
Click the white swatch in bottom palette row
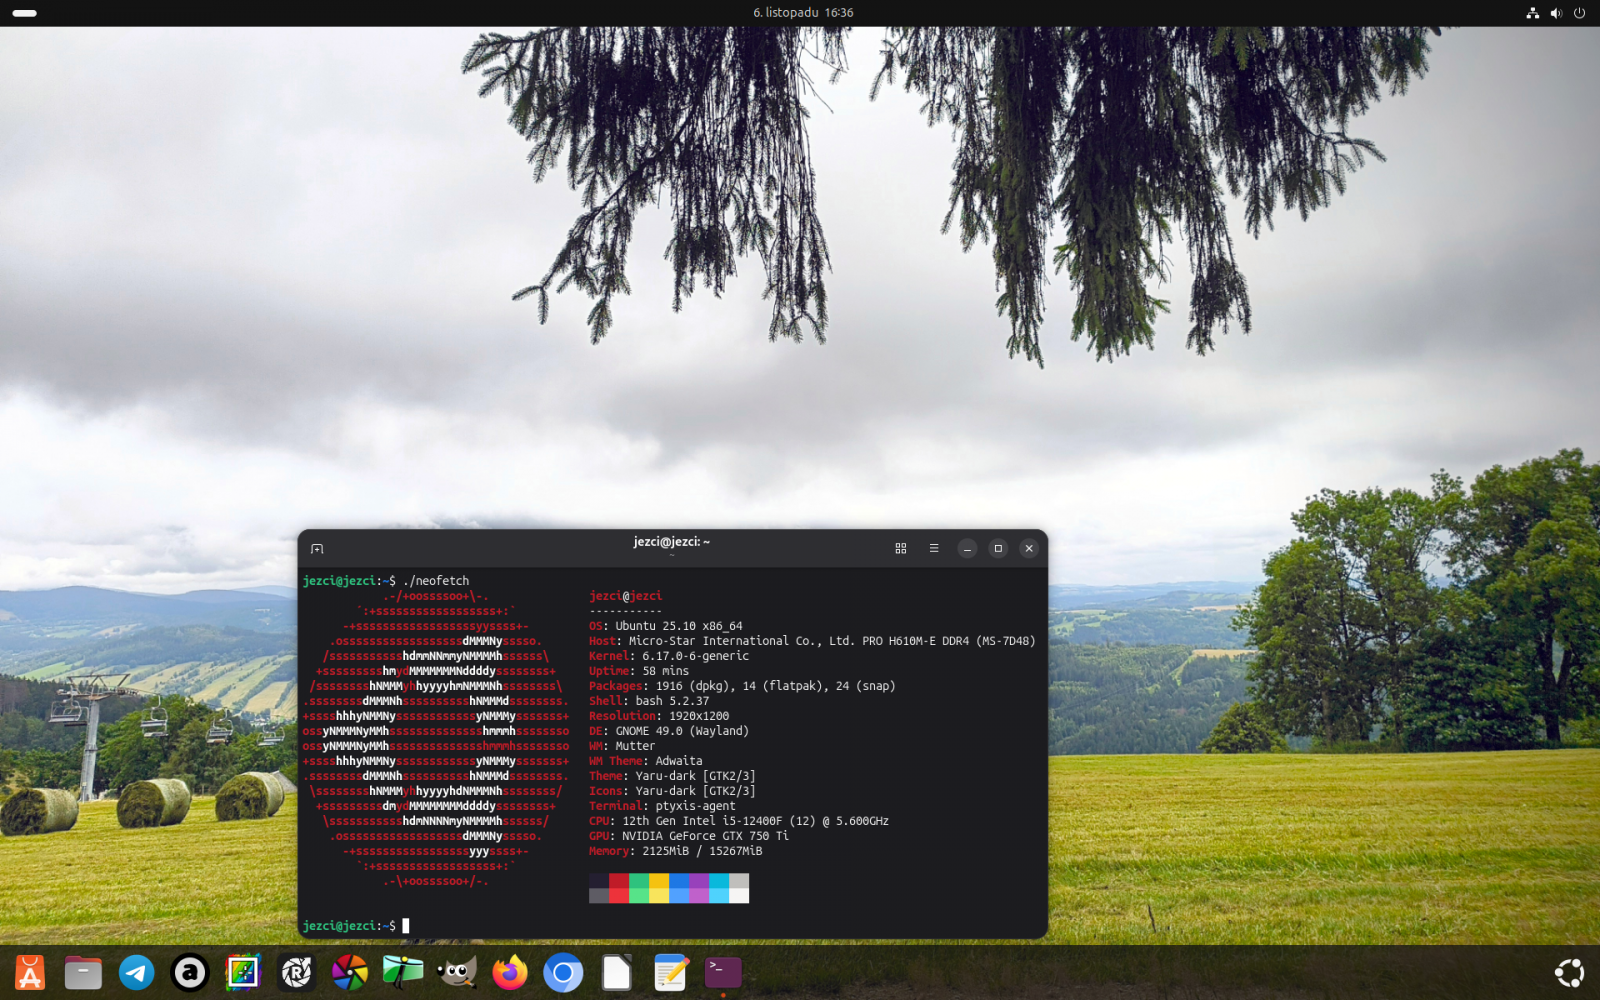coord(739,896)
